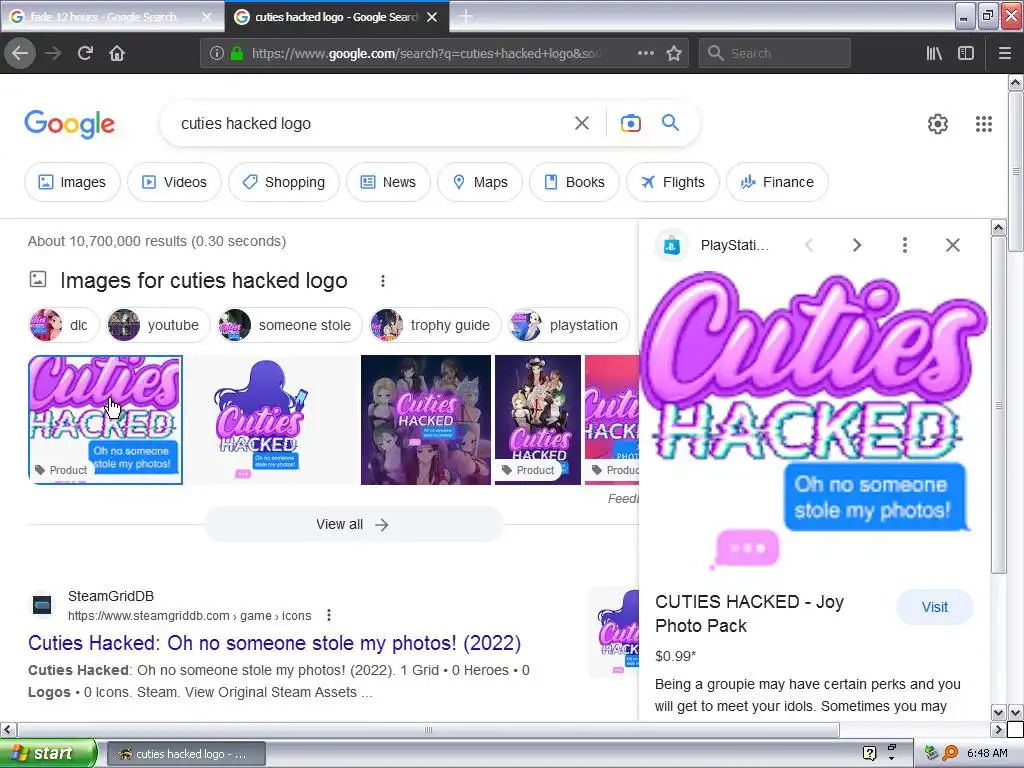This screenshot has height=768, width=1024.
Task: Open the side panel three-dot menu
Action: click(904, 245)
